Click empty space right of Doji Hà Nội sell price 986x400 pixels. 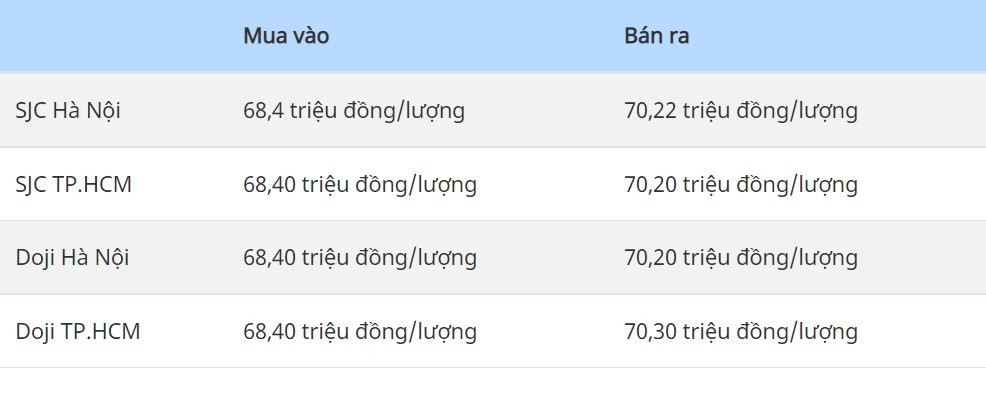click(925, 258)
